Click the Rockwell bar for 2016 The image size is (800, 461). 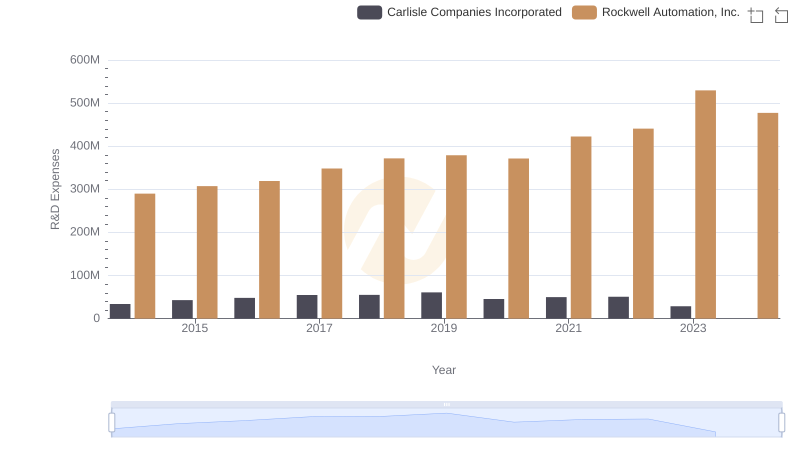tap(269, 250)
